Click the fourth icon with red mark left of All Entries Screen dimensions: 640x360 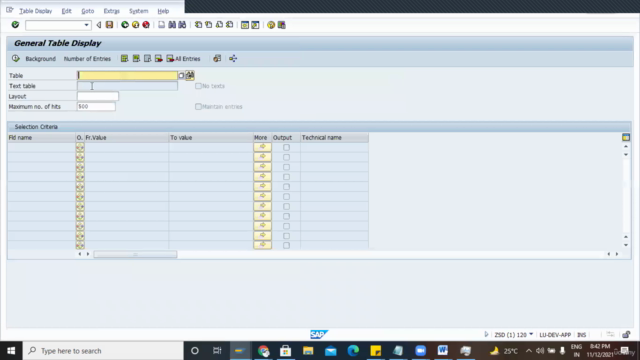tap(159, 59)
